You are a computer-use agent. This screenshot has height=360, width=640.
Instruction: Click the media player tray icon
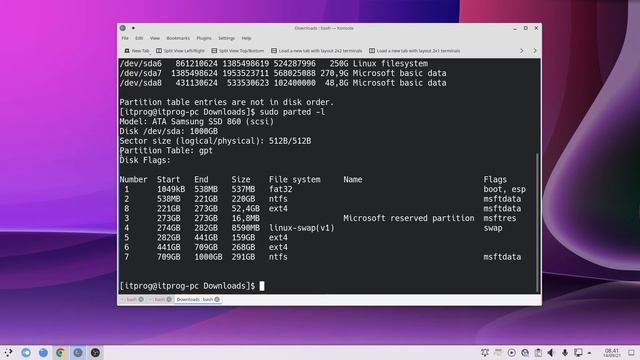(x=511, y=353)
